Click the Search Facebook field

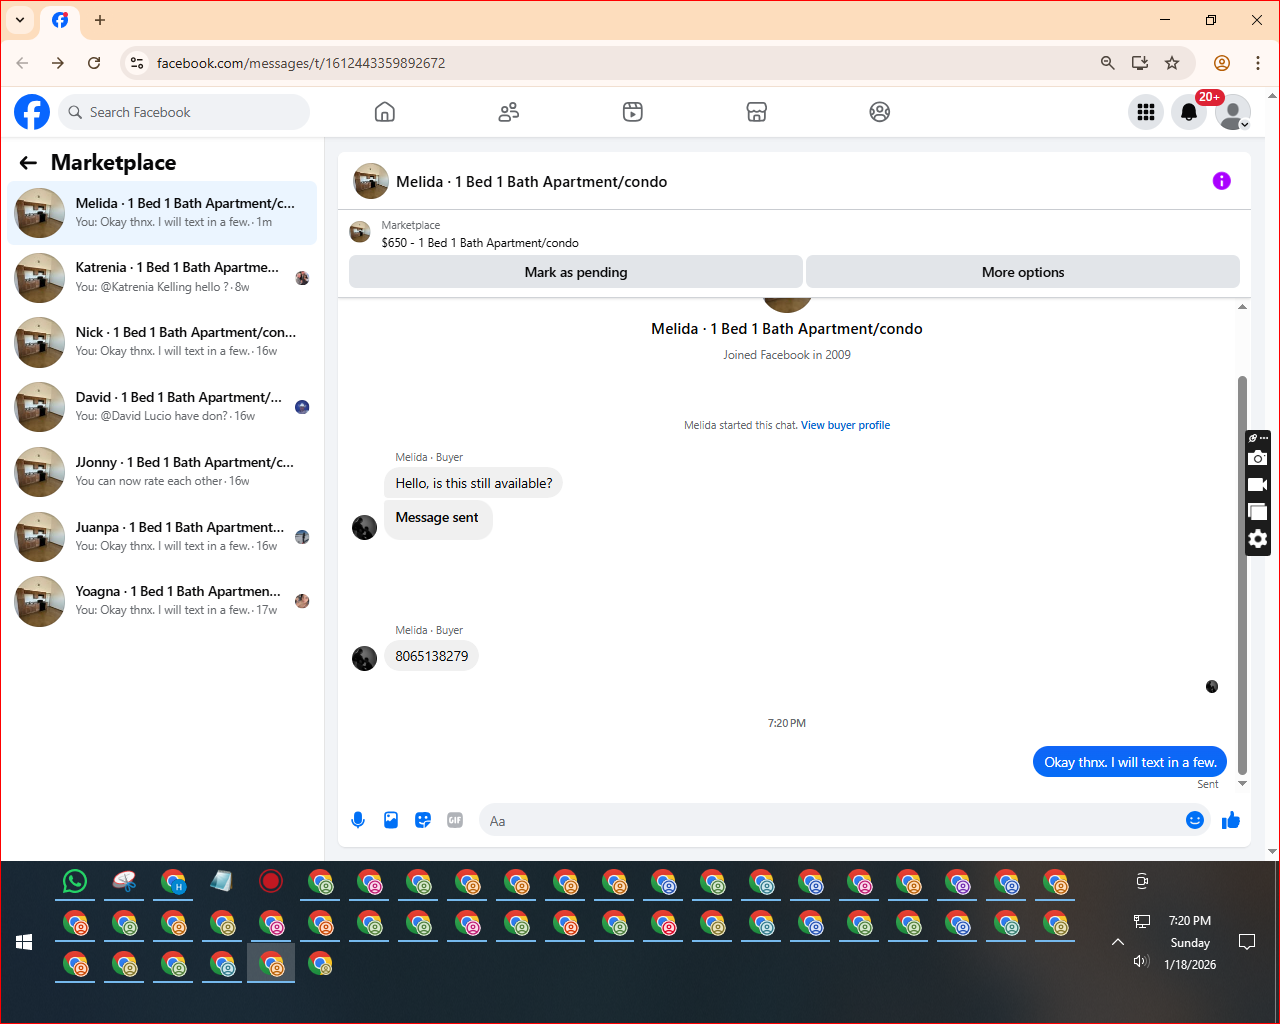click(184, 112)
